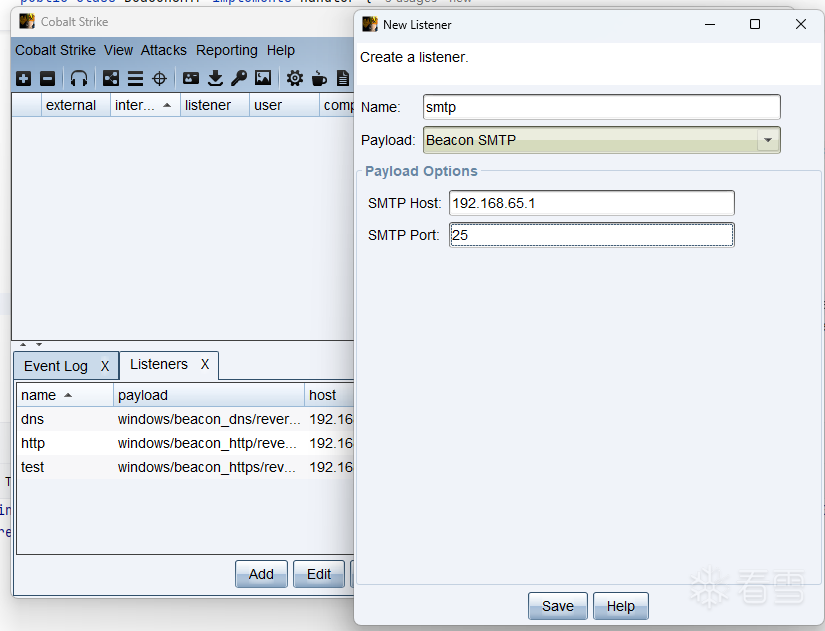Image resolution: width=825 pixels, height=631 pixels.
Task: Click the SMTP Host input field
Action: click(x=592, y=203)
